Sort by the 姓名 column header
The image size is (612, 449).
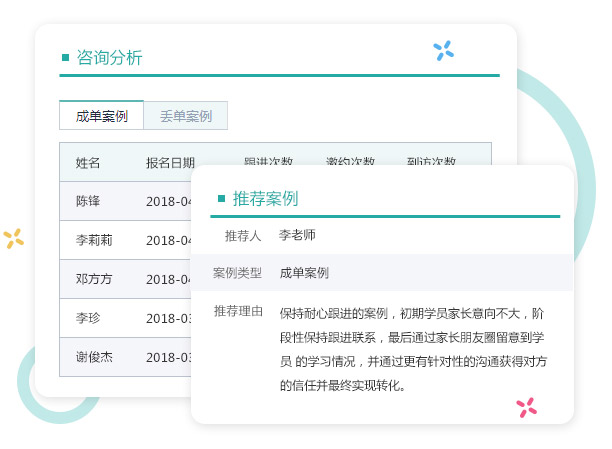click(88, 163)
